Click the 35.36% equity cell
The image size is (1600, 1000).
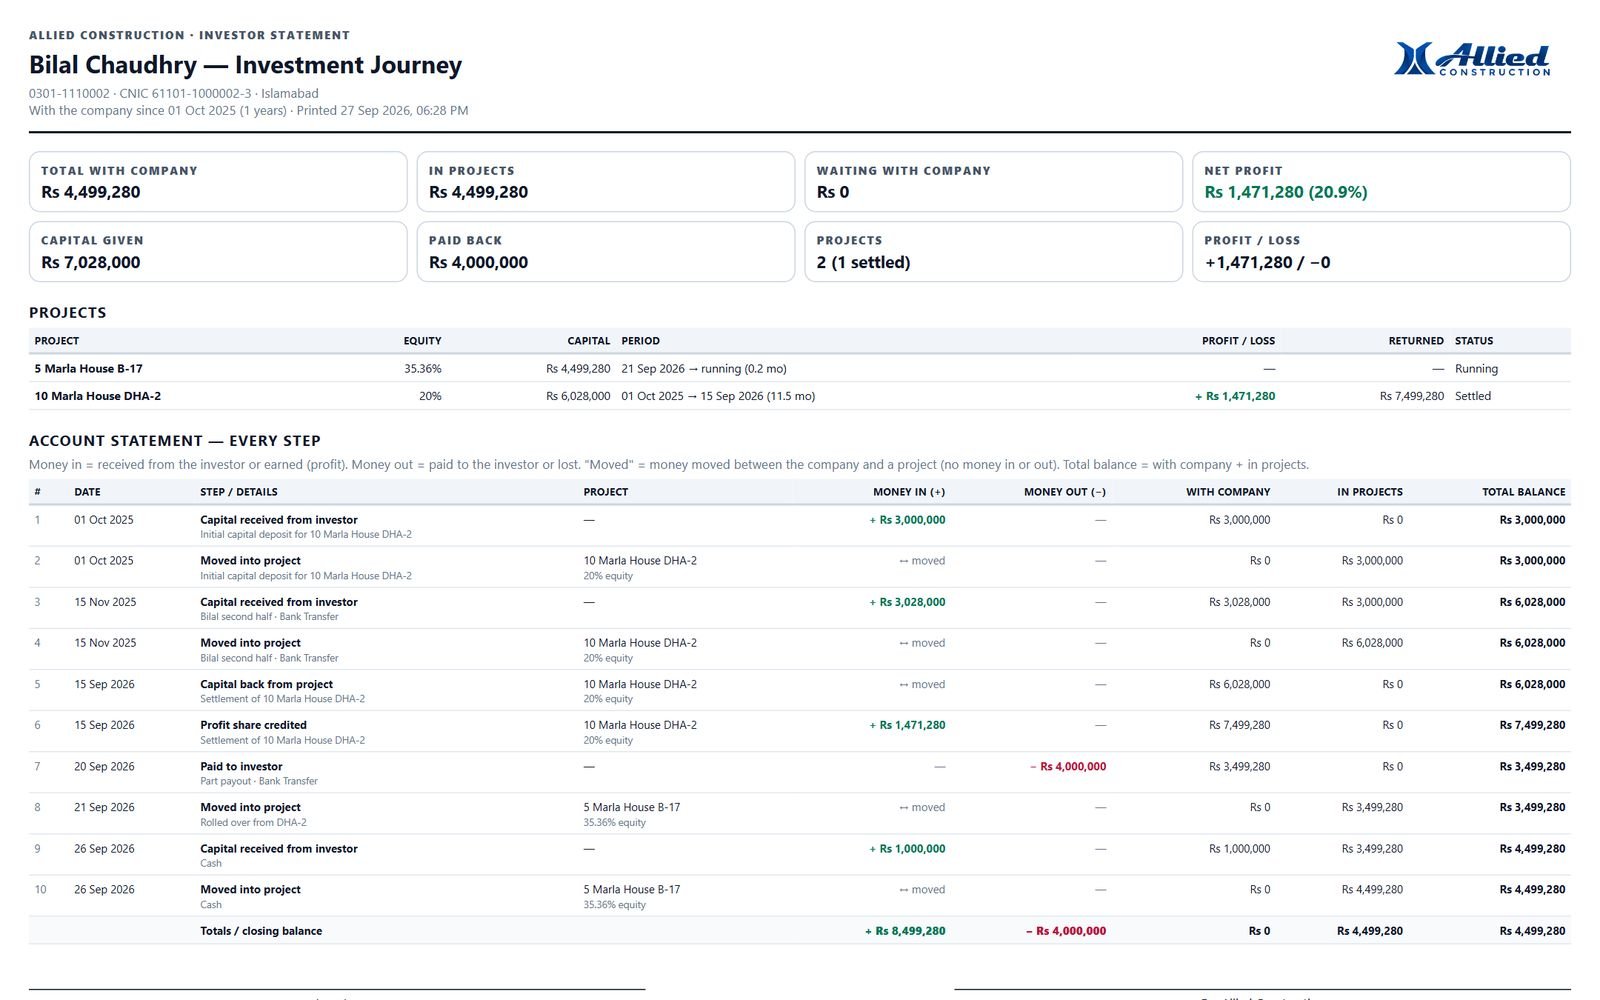click(x=422, y=369)
